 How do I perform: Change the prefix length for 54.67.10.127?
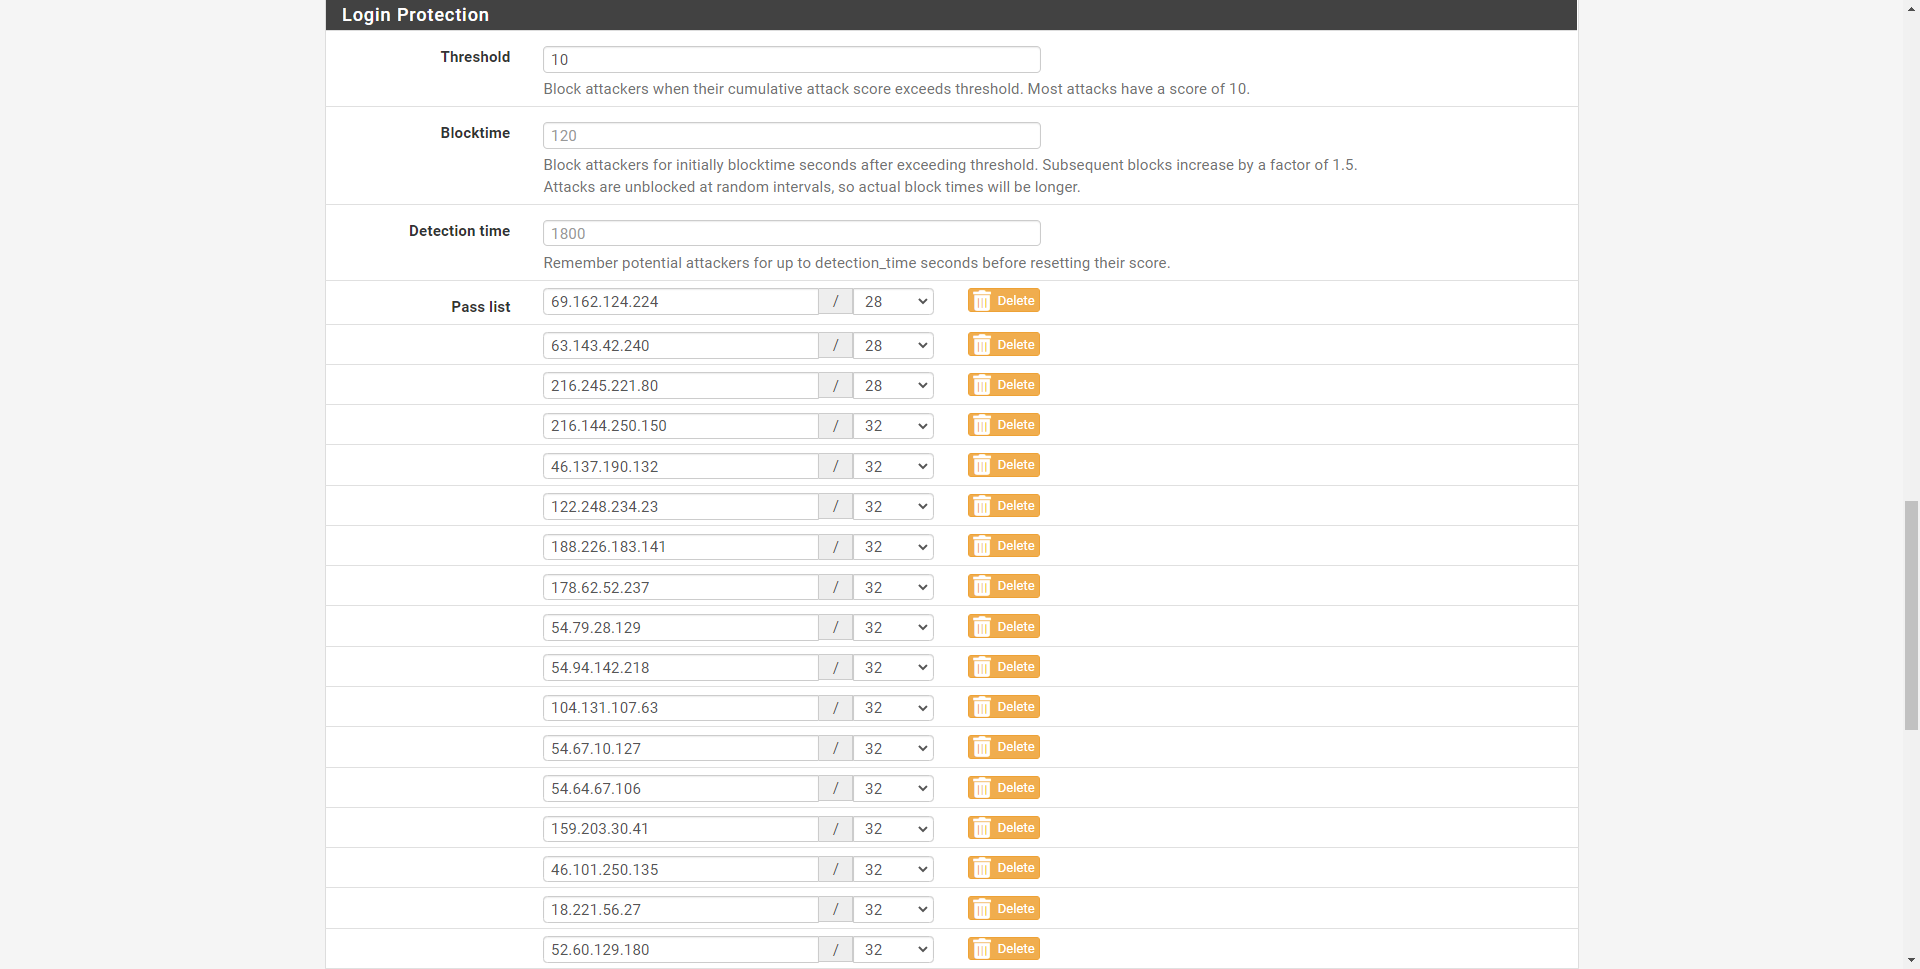coord(893,749)
